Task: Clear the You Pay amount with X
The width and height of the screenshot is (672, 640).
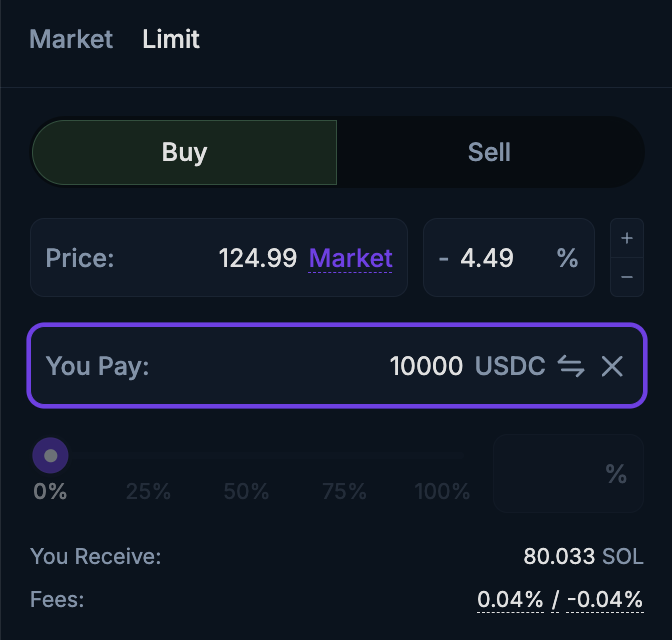Action: 612,366
